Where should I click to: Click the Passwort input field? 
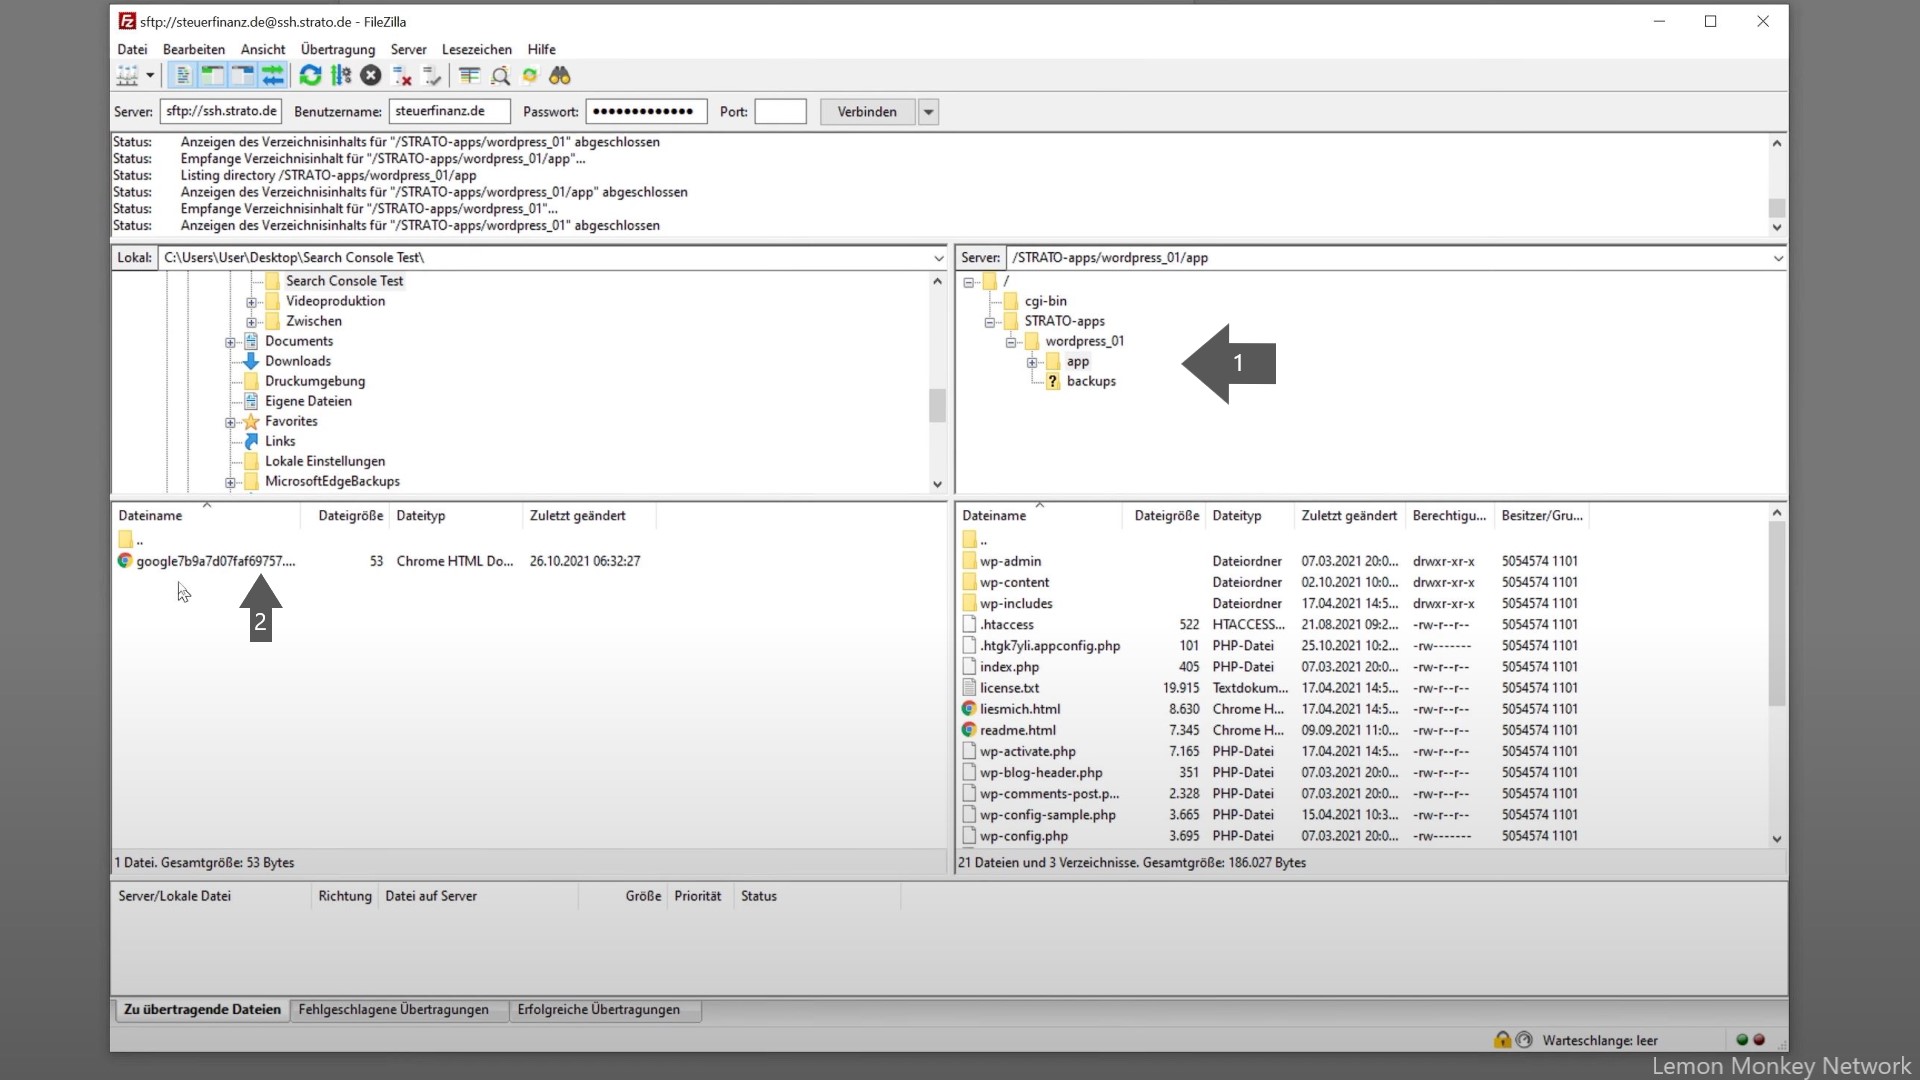(647, 111)
